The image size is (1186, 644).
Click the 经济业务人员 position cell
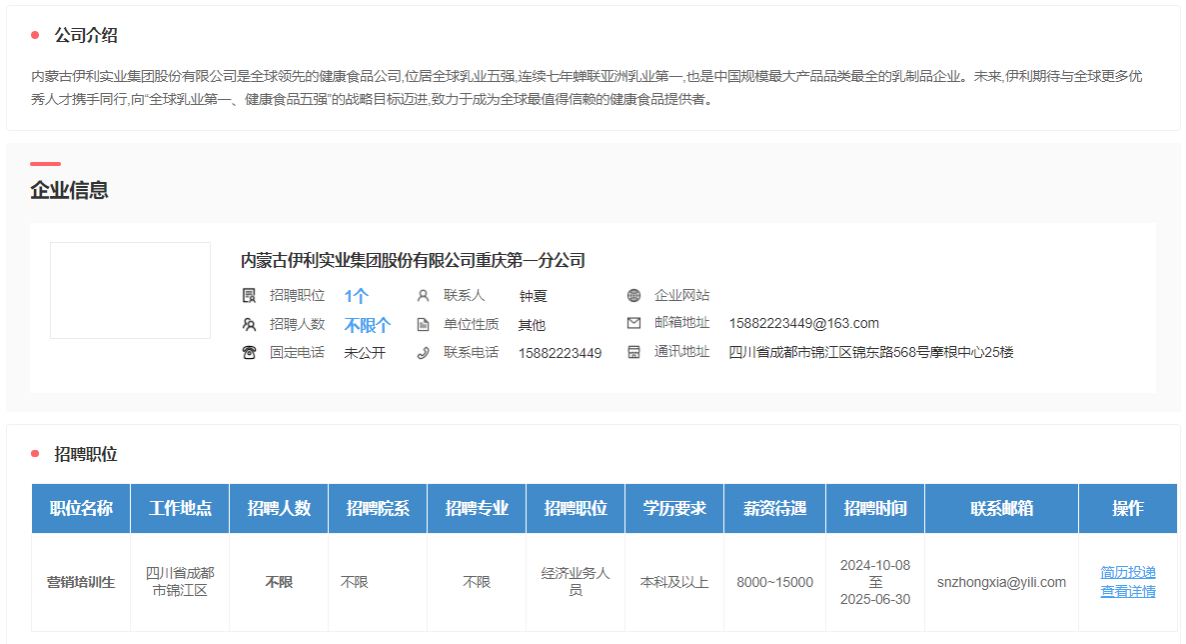tap(576, 582)
